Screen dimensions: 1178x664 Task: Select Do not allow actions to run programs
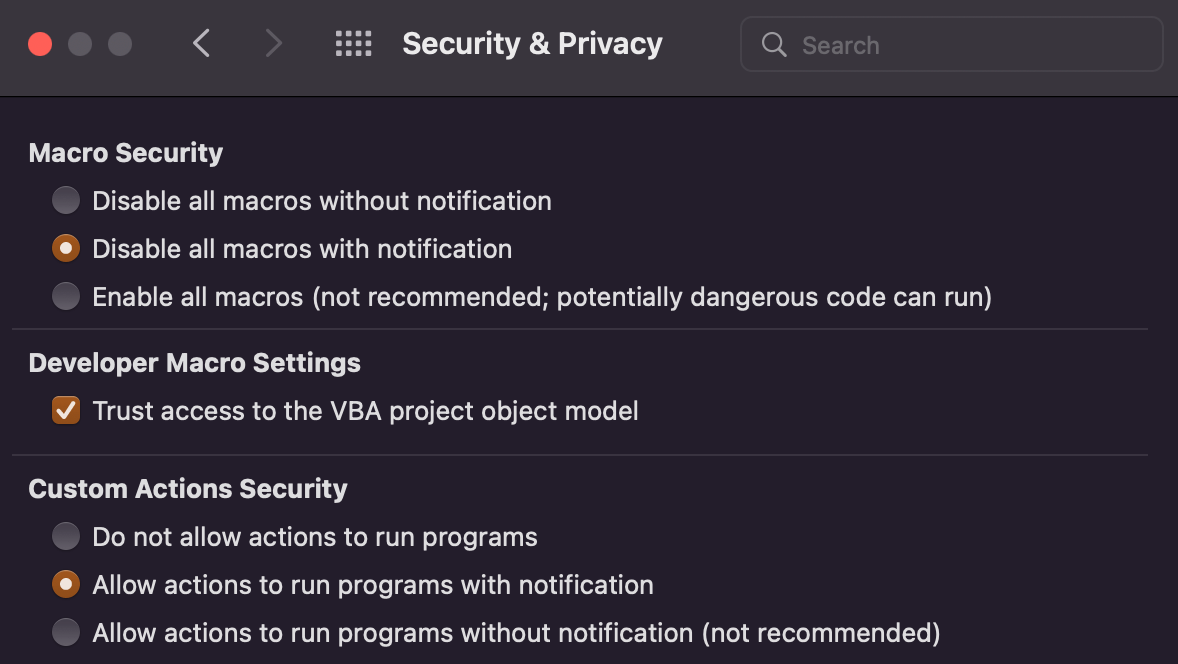pyautogui.click(x=66, y=537)
